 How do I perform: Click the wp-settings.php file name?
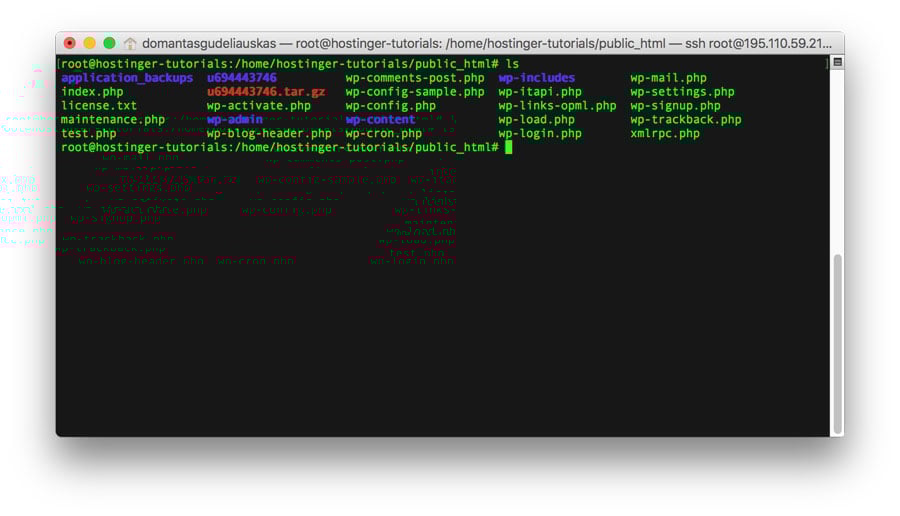682,92
